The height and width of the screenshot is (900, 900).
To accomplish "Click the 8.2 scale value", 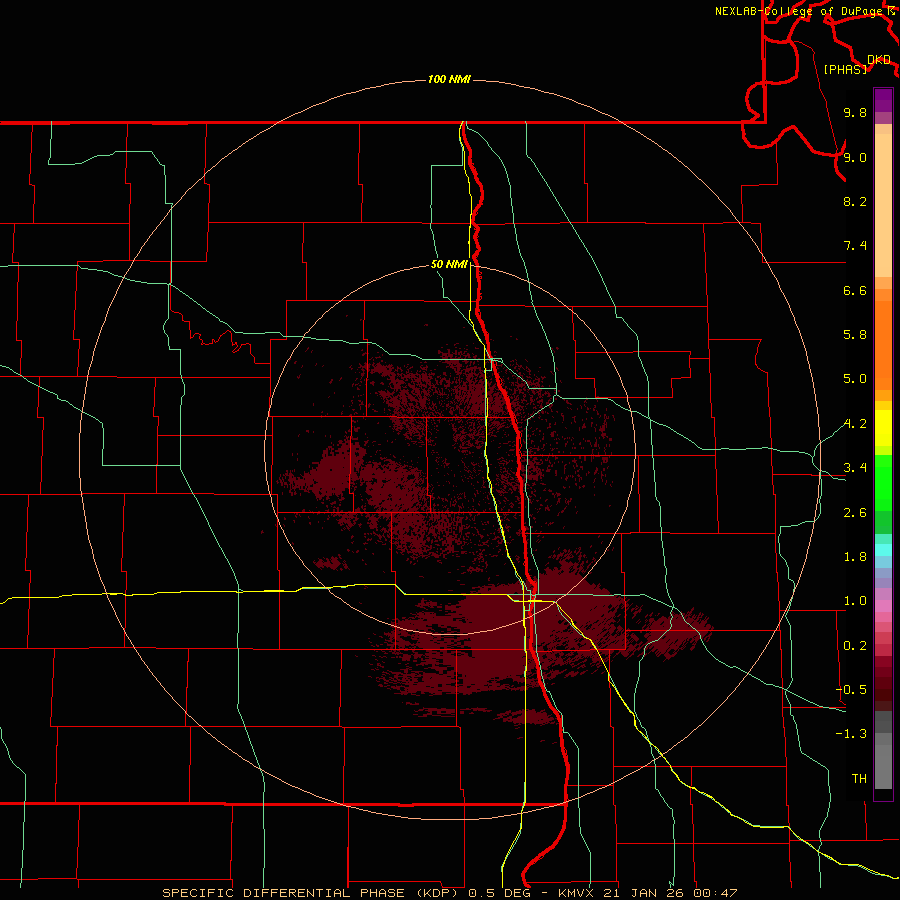I will coord(855,201).
